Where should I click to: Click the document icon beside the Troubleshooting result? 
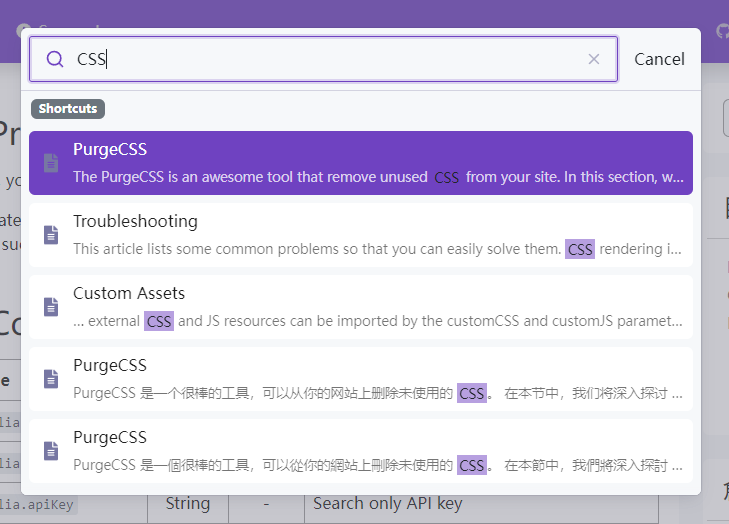tap(51, 235)
